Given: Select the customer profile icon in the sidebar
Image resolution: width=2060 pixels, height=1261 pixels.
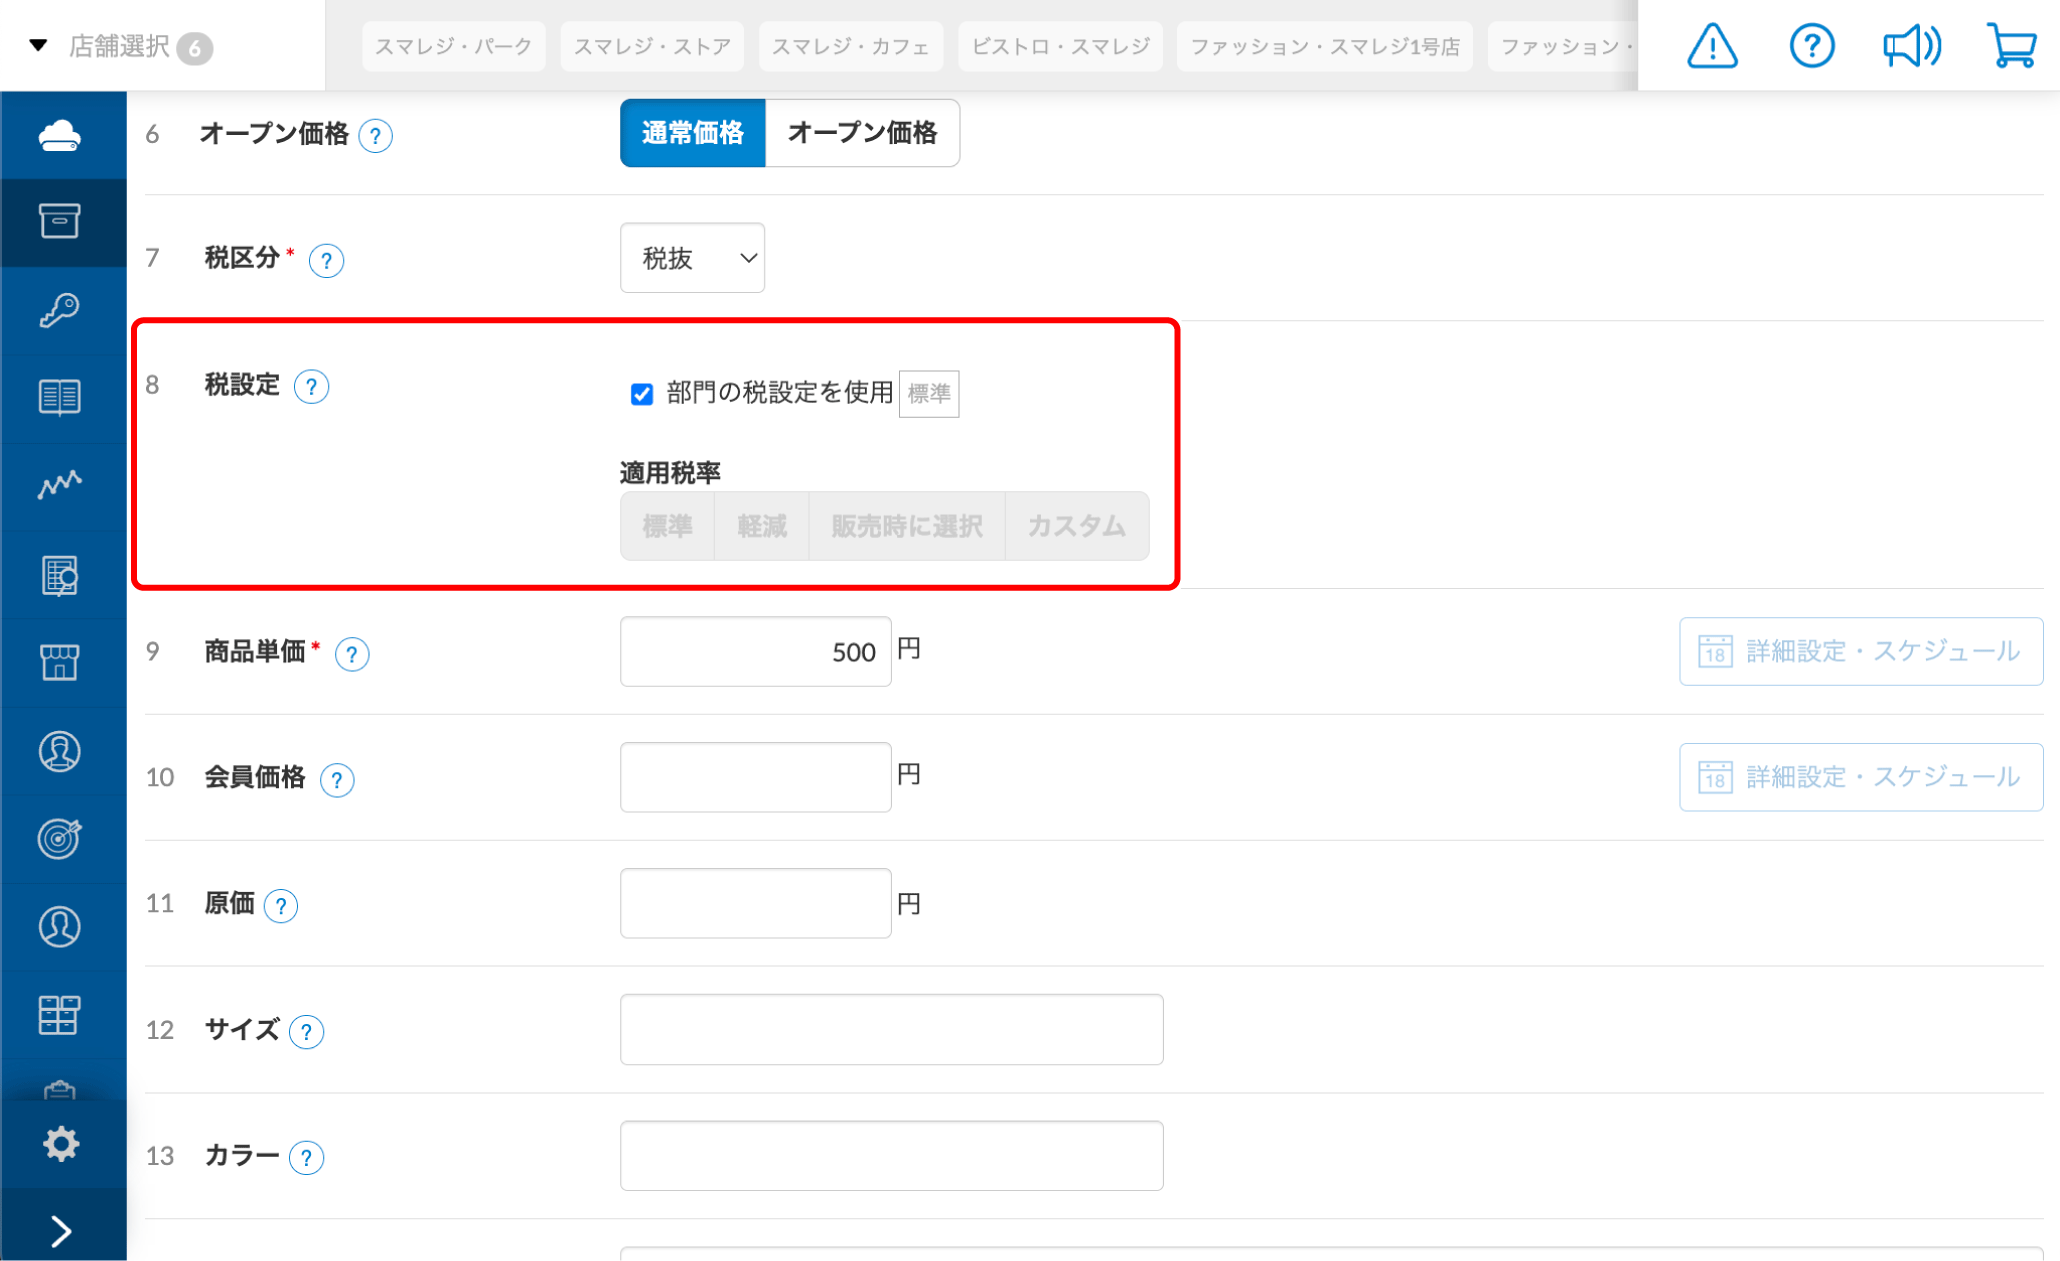Looking at the screenshot, I should click(61, 752).
